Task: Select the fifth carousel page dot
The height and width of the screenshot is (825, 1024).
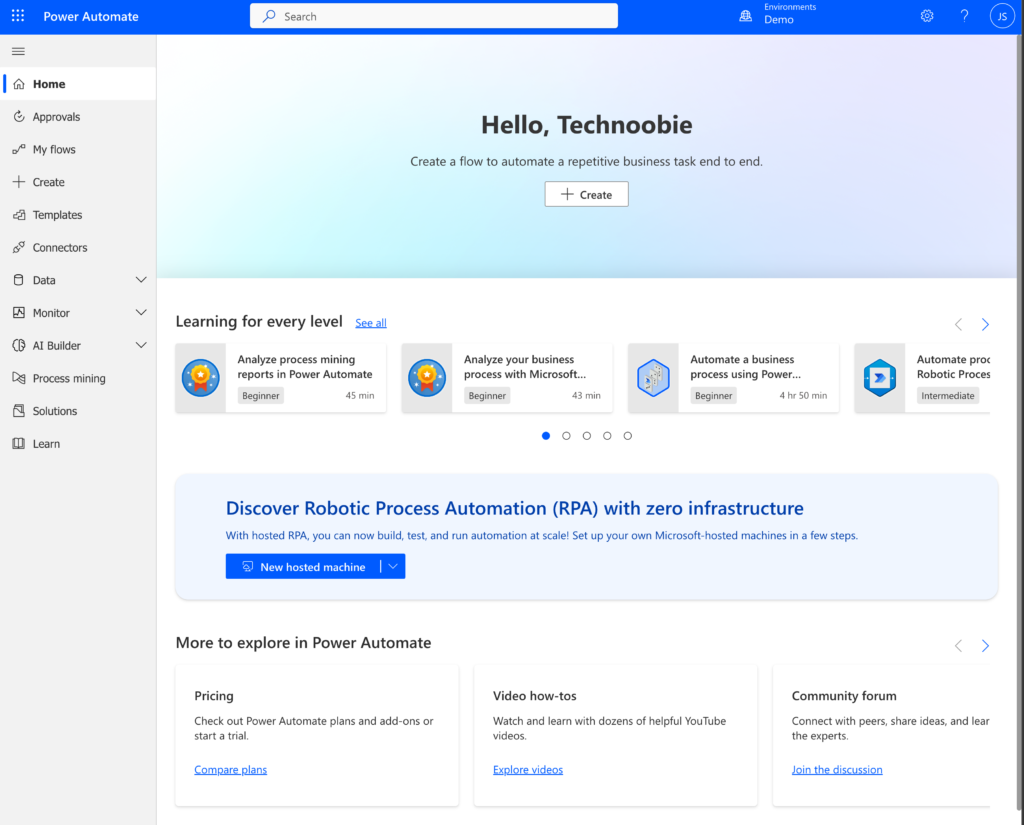Action: (x=628, y=436)
